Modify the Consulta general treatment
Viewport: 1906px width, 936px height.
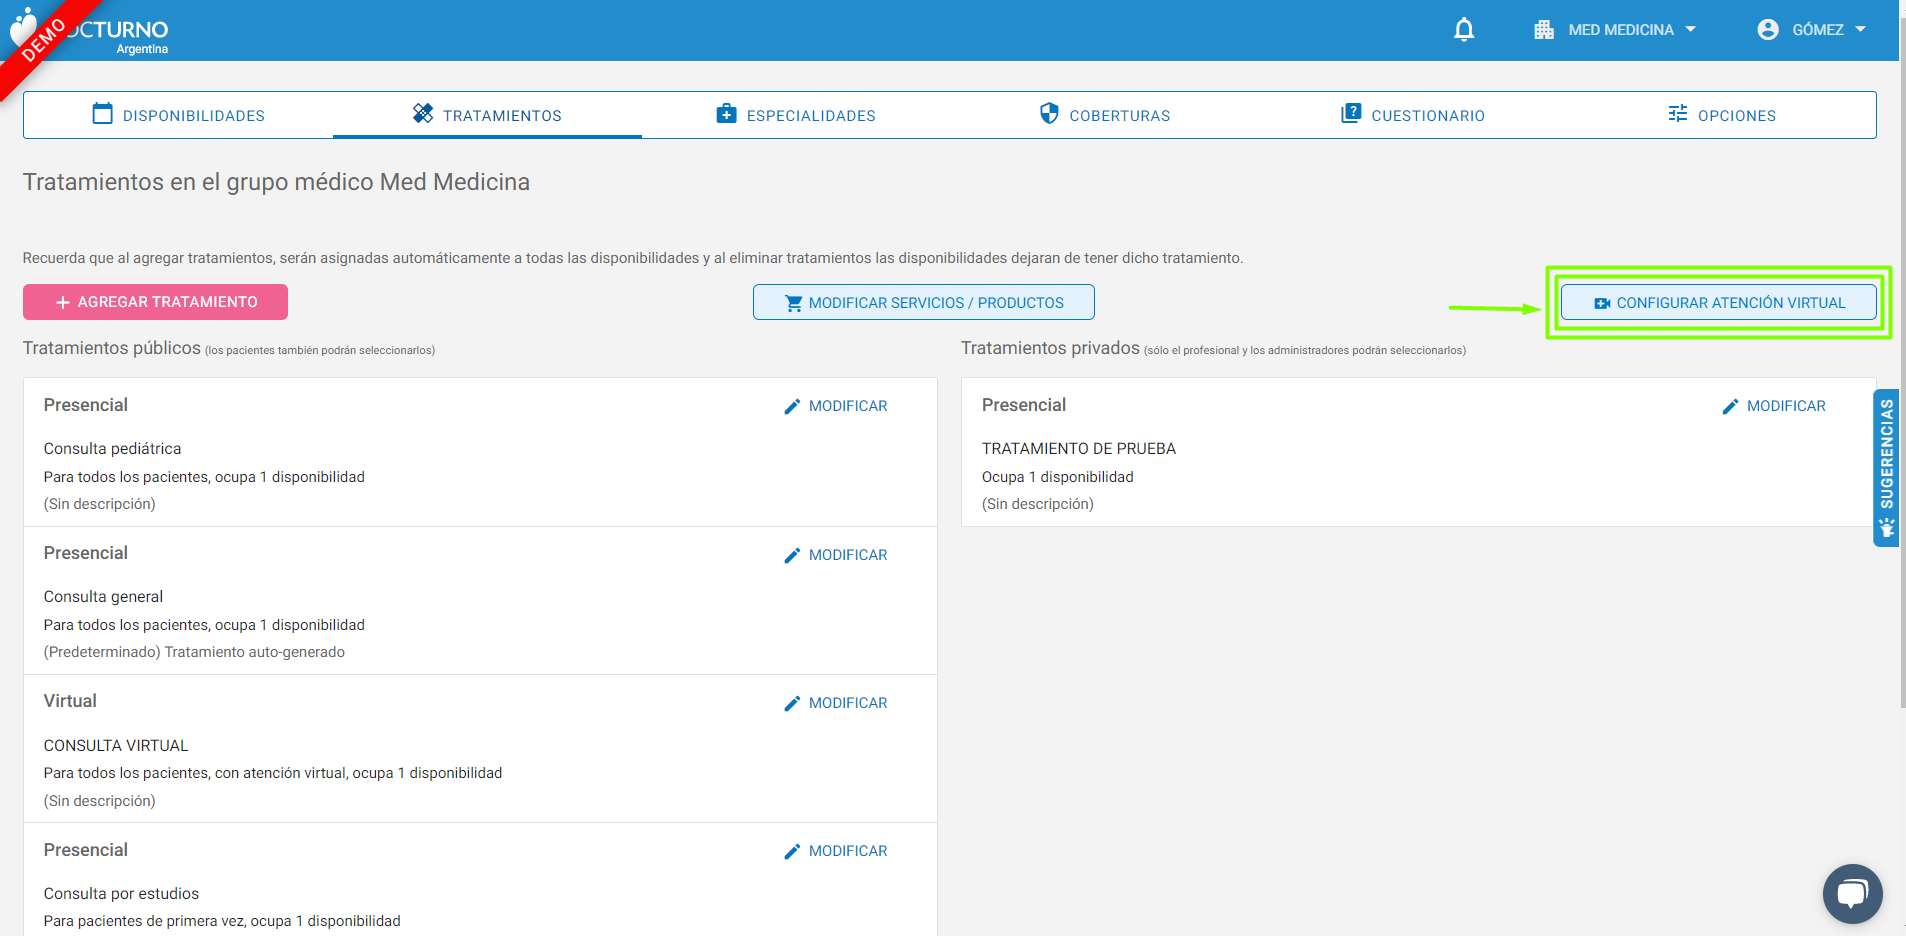(836, 555)
